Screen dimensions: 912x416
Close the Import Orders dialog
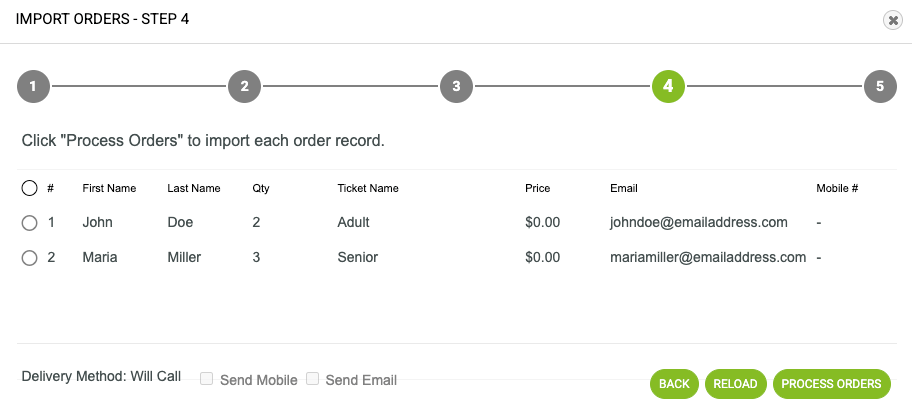click(893, 20)
